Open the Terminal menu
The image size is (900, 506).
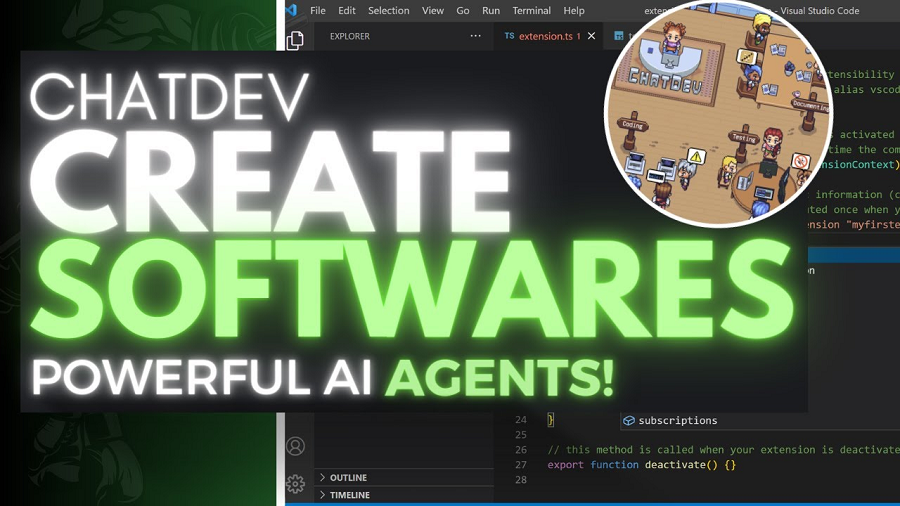(x=531, y=11)
